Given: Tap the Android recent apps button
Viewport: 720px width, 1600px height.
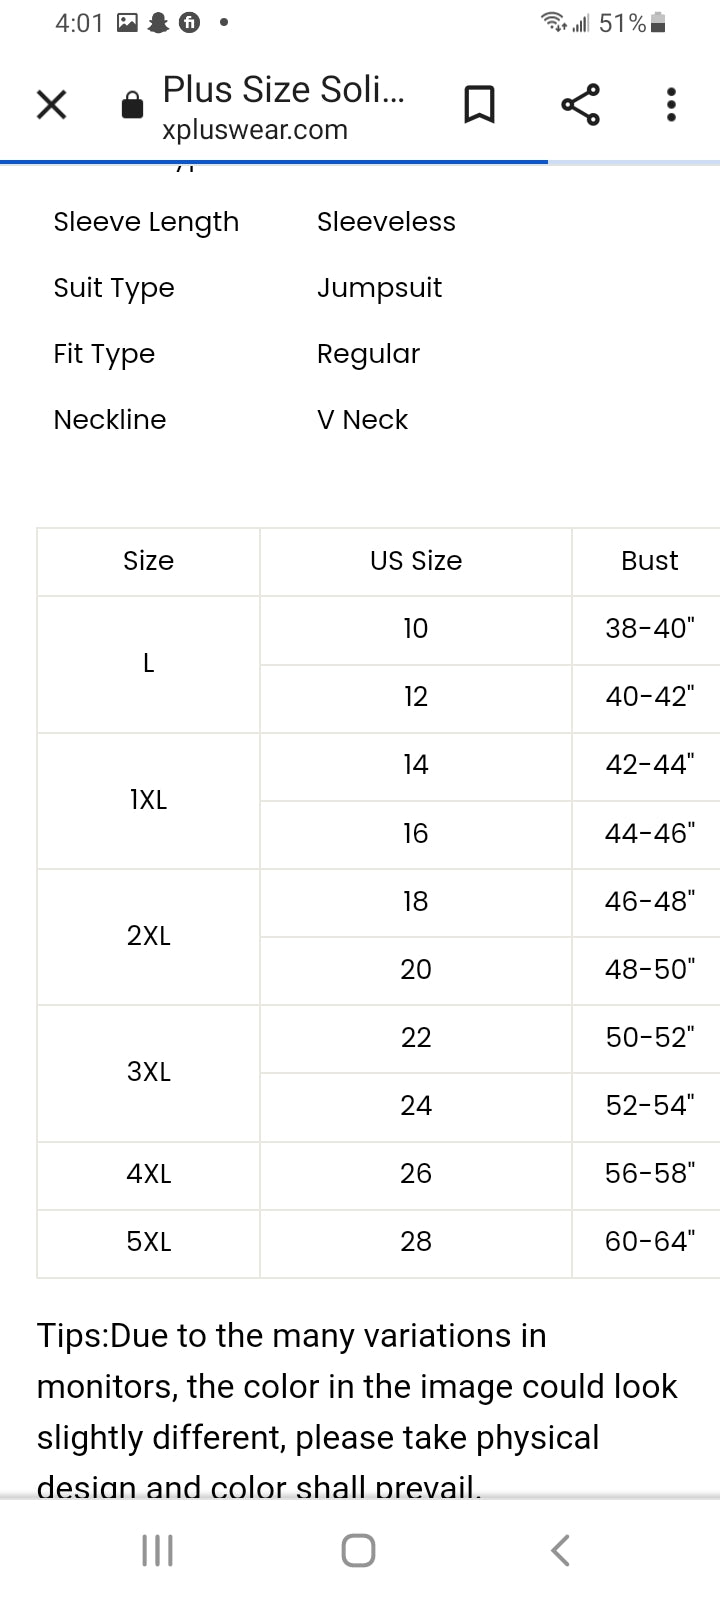Looking at the screenshot, I should 157,1550.
